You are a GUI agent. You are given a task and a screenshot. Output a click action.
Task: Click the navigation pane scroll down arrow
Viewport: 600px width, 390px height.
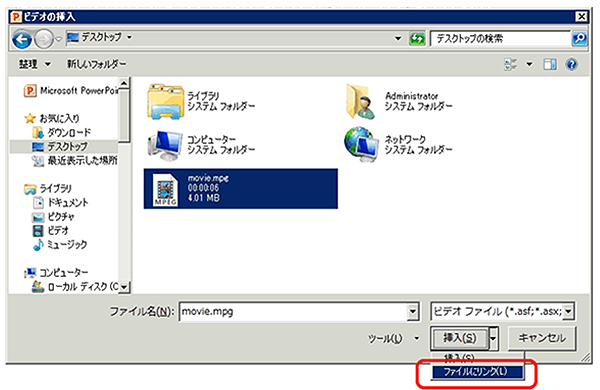(124, 287)
